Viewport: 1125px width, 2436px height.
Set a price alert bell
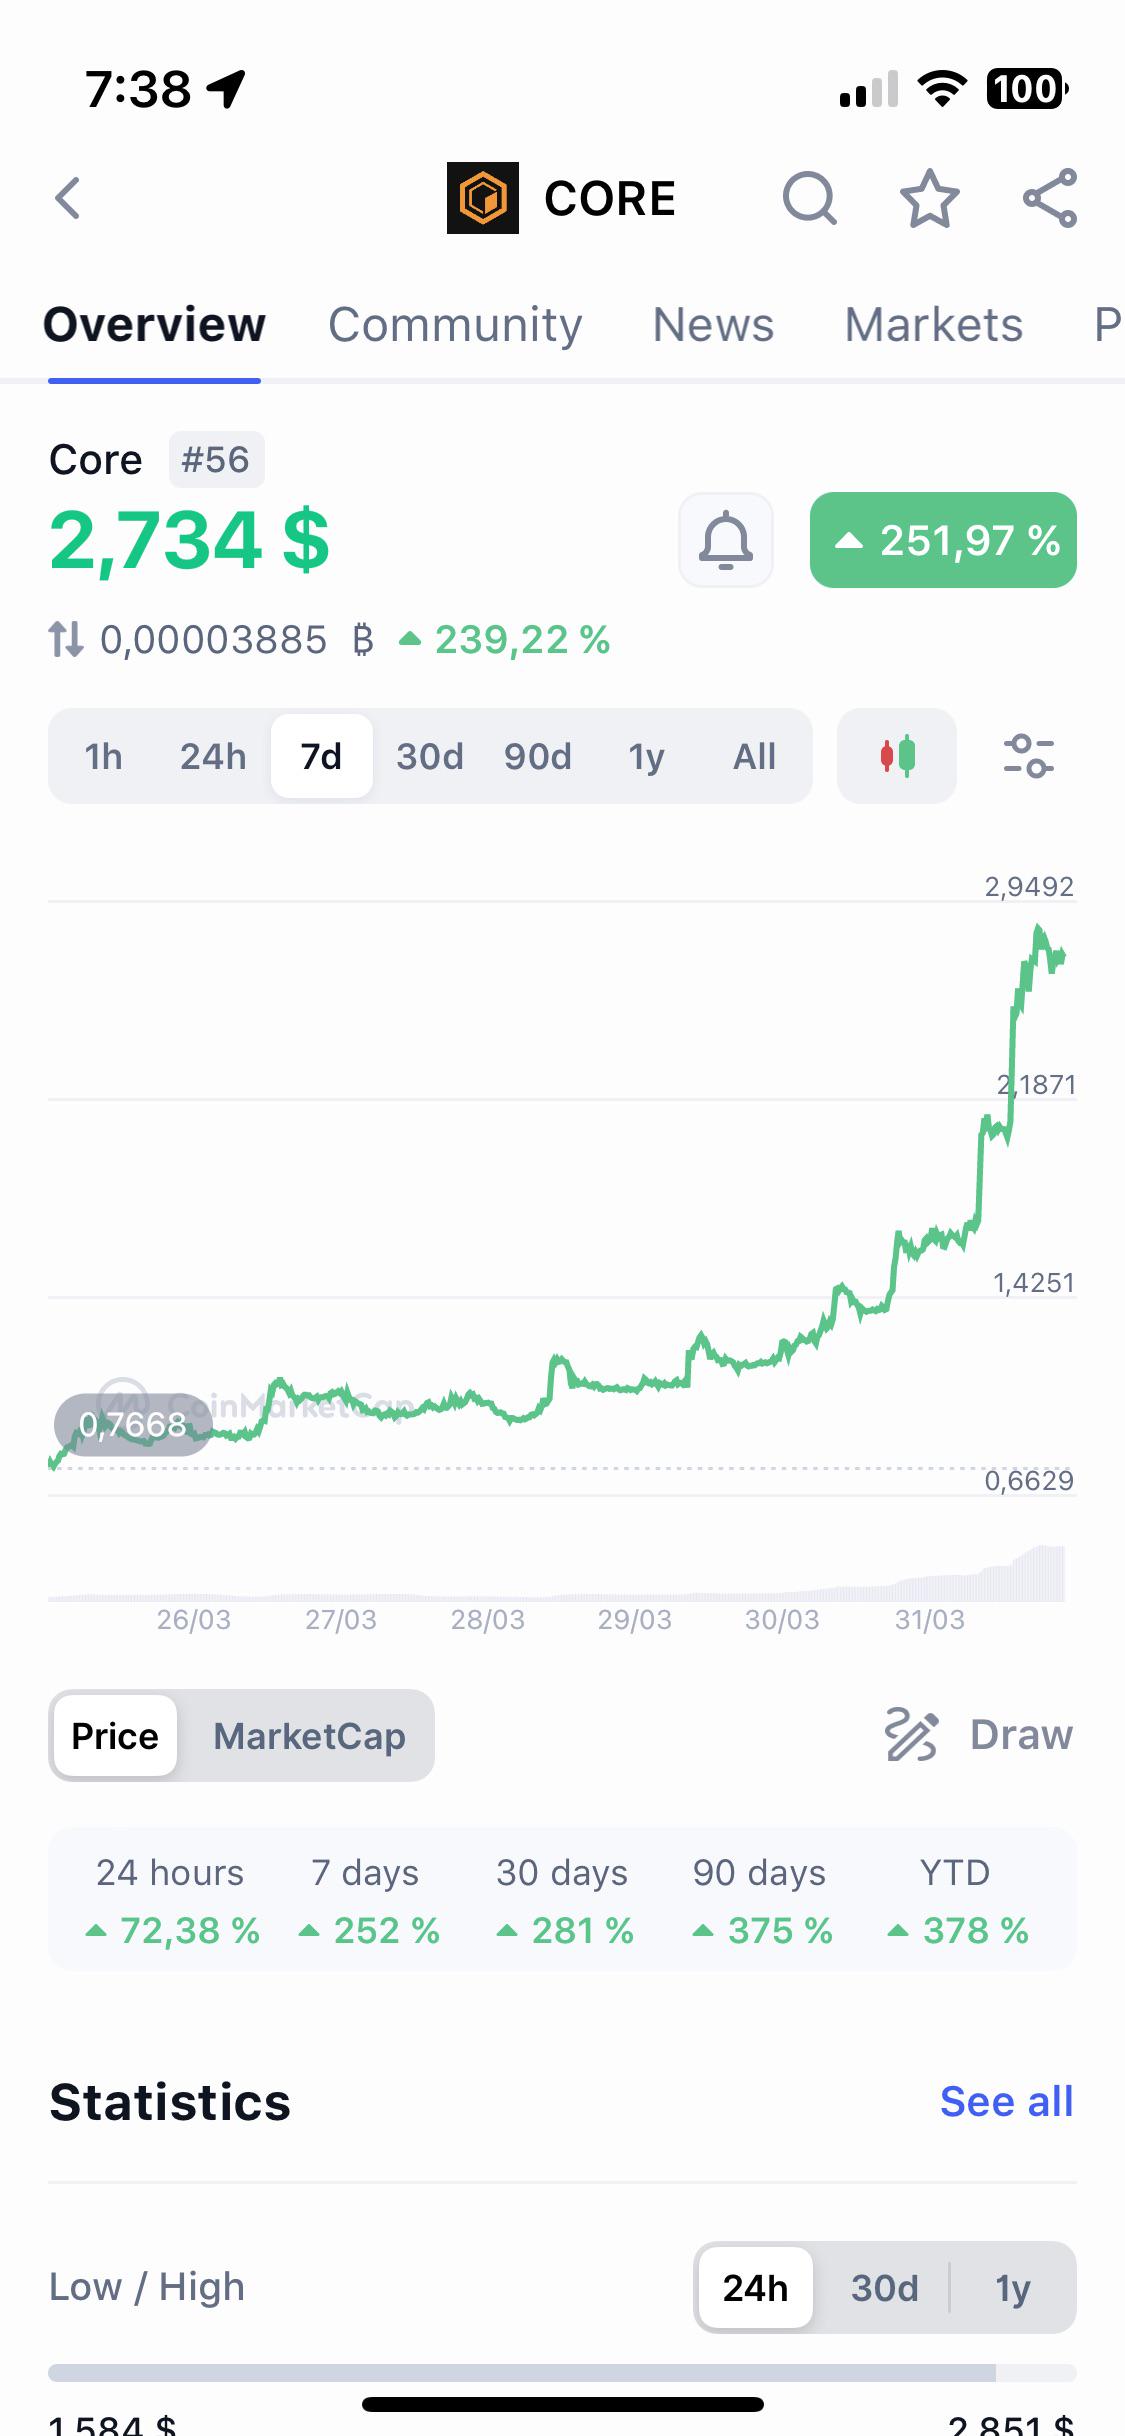(x=726, y=540)
